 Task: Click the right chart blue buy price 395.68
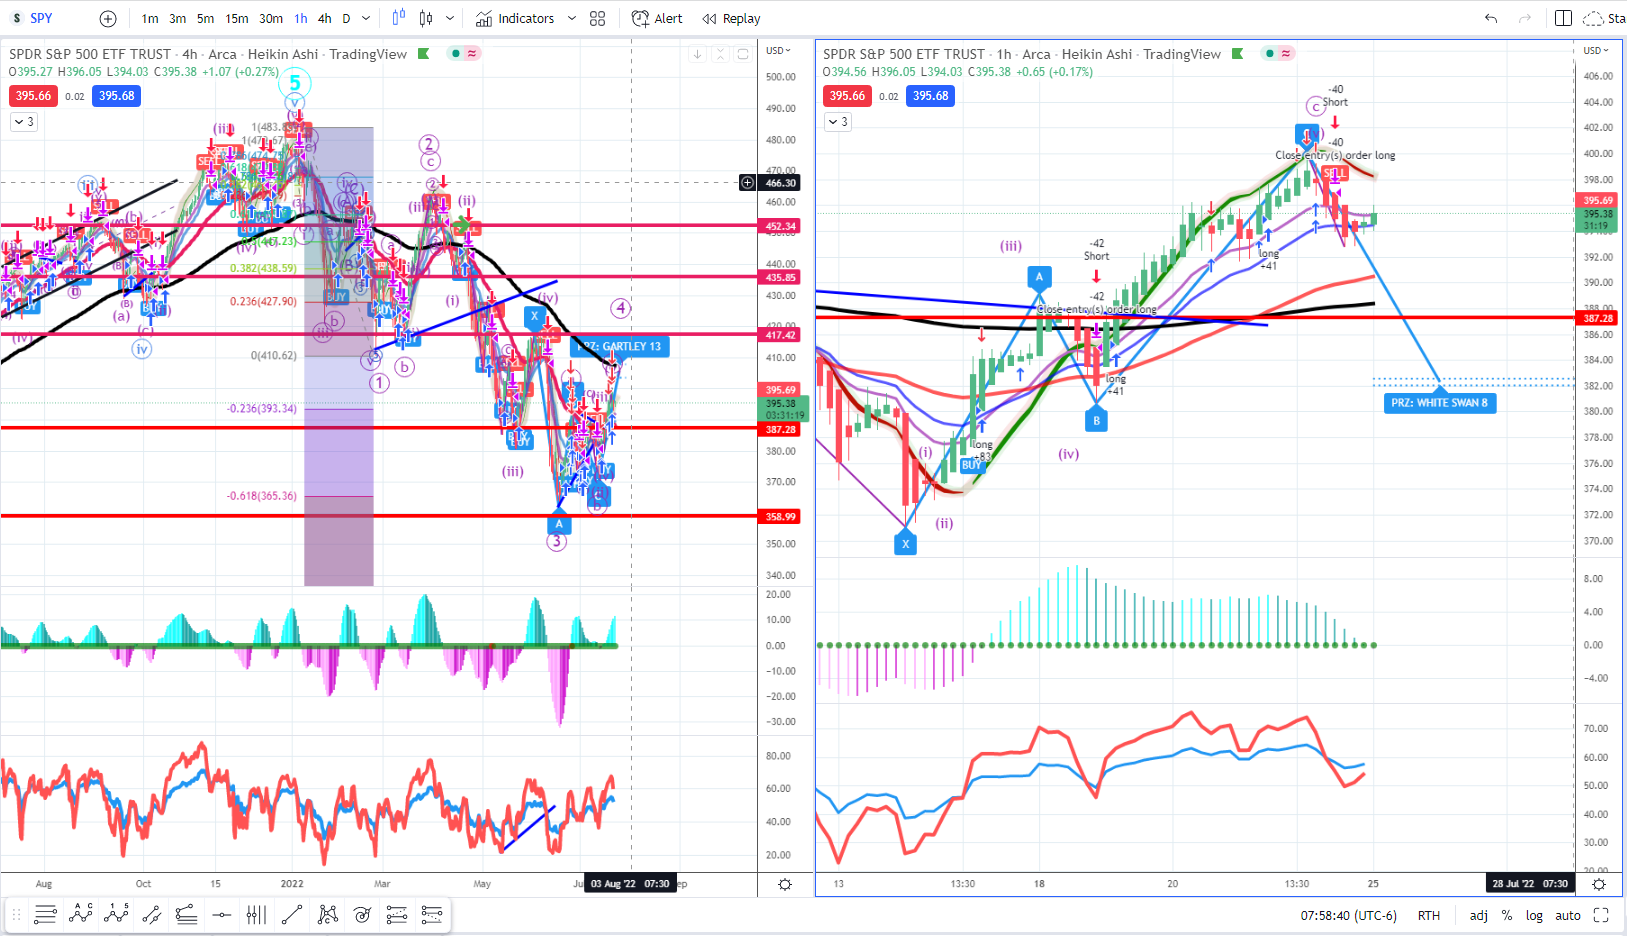pos(931,96)
